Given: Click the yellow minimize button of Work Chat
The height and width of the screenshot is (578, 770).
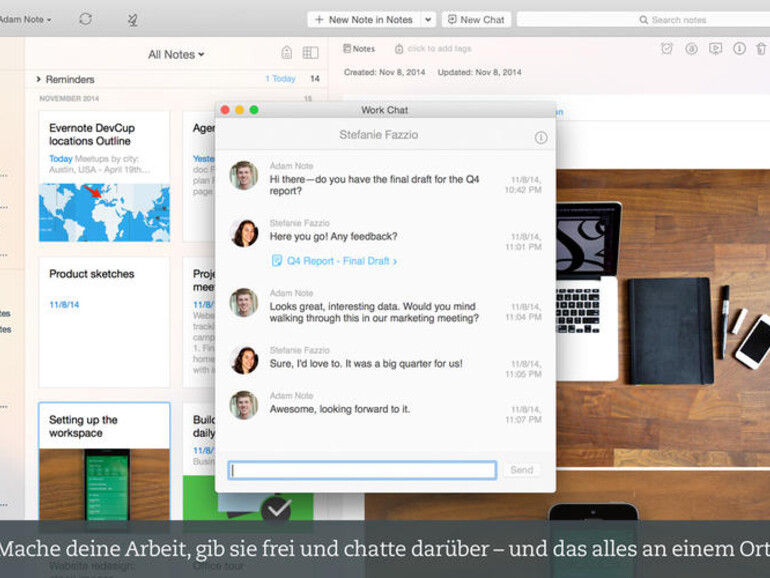Looking at the screenshot, I should (239, 110).
